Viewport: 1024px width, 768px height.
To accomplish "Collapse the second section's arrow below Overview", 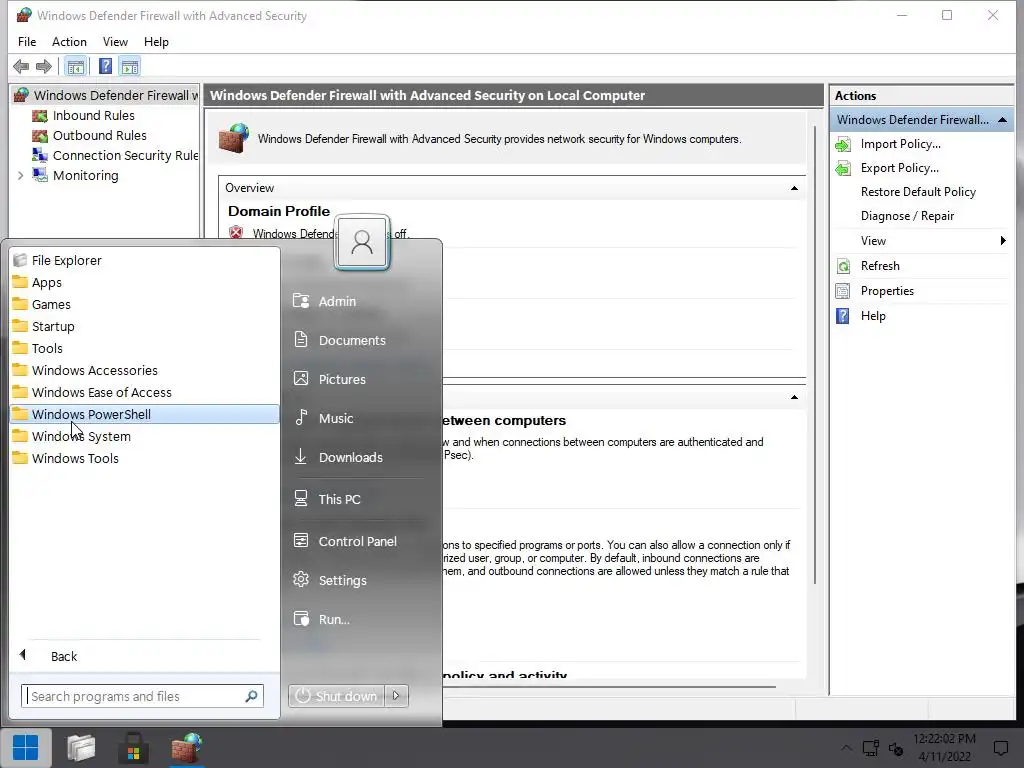I will (x=794, y=397).
